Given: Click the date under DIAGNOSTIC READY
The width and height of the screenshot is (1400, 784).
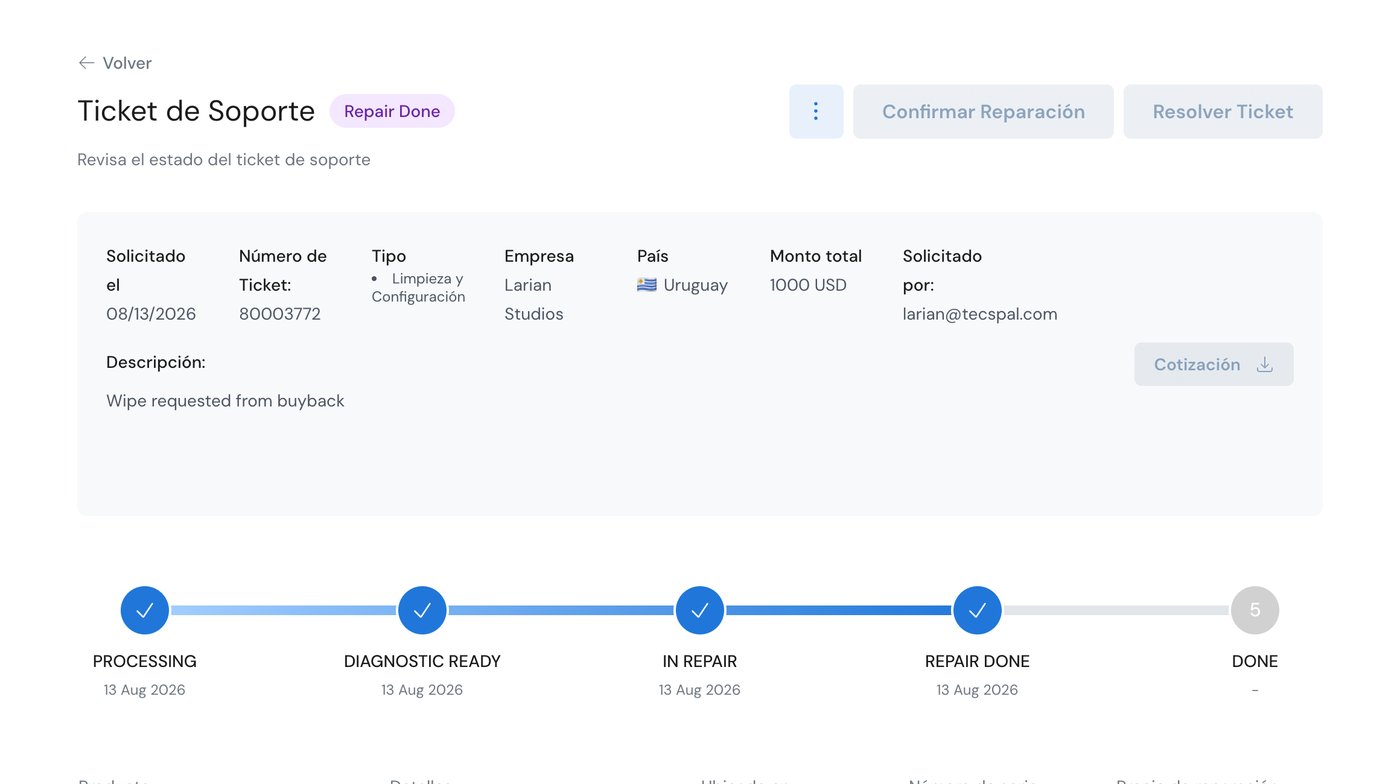Looking at the screenshot, I should [x=422, y=690].
